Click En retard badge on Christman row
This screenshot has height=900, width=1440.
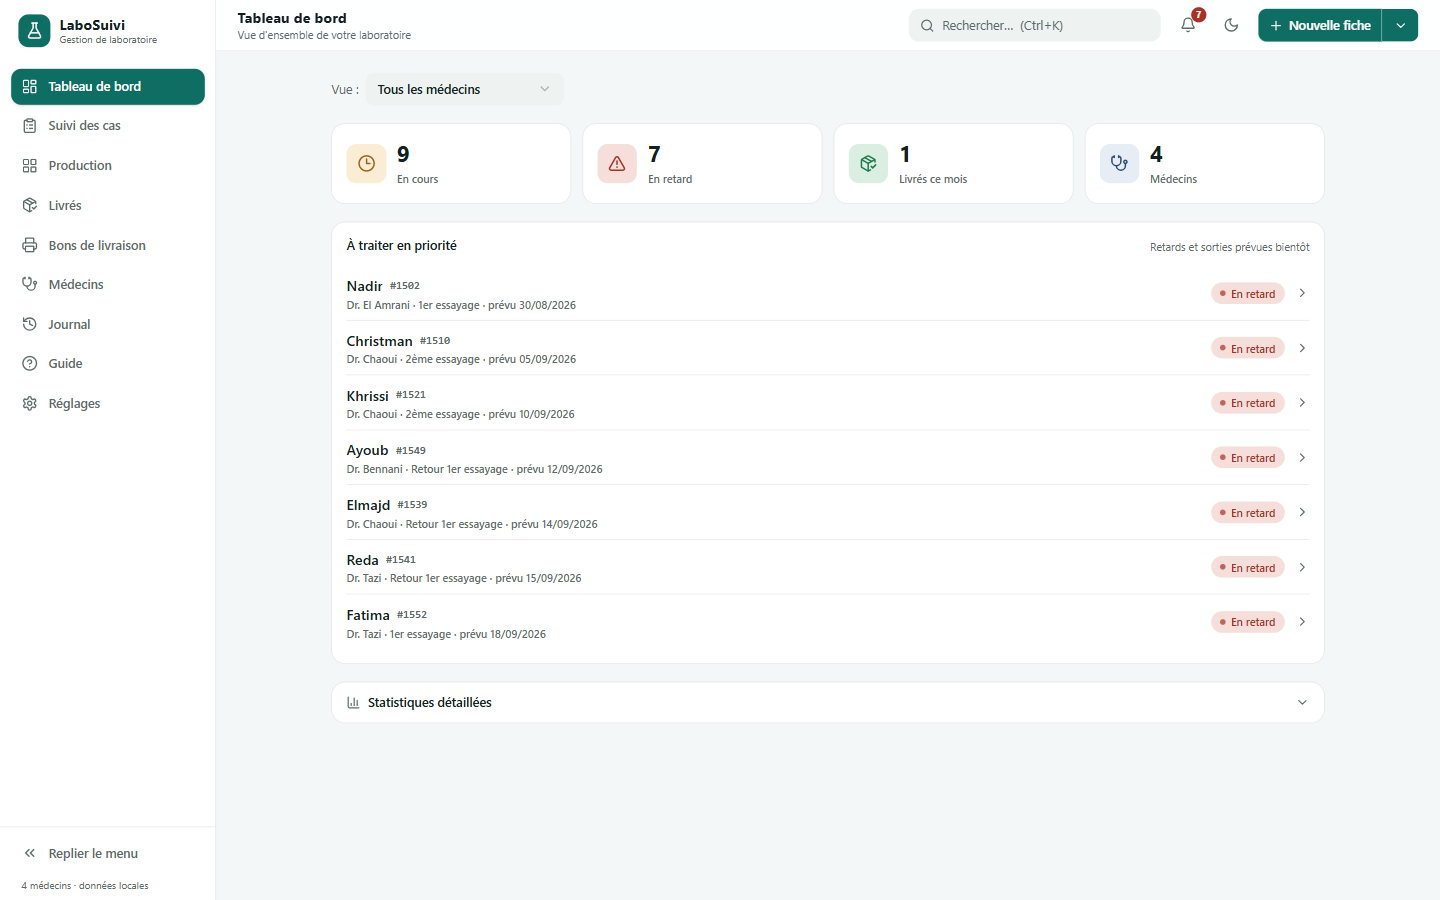tap(1248, 349)
